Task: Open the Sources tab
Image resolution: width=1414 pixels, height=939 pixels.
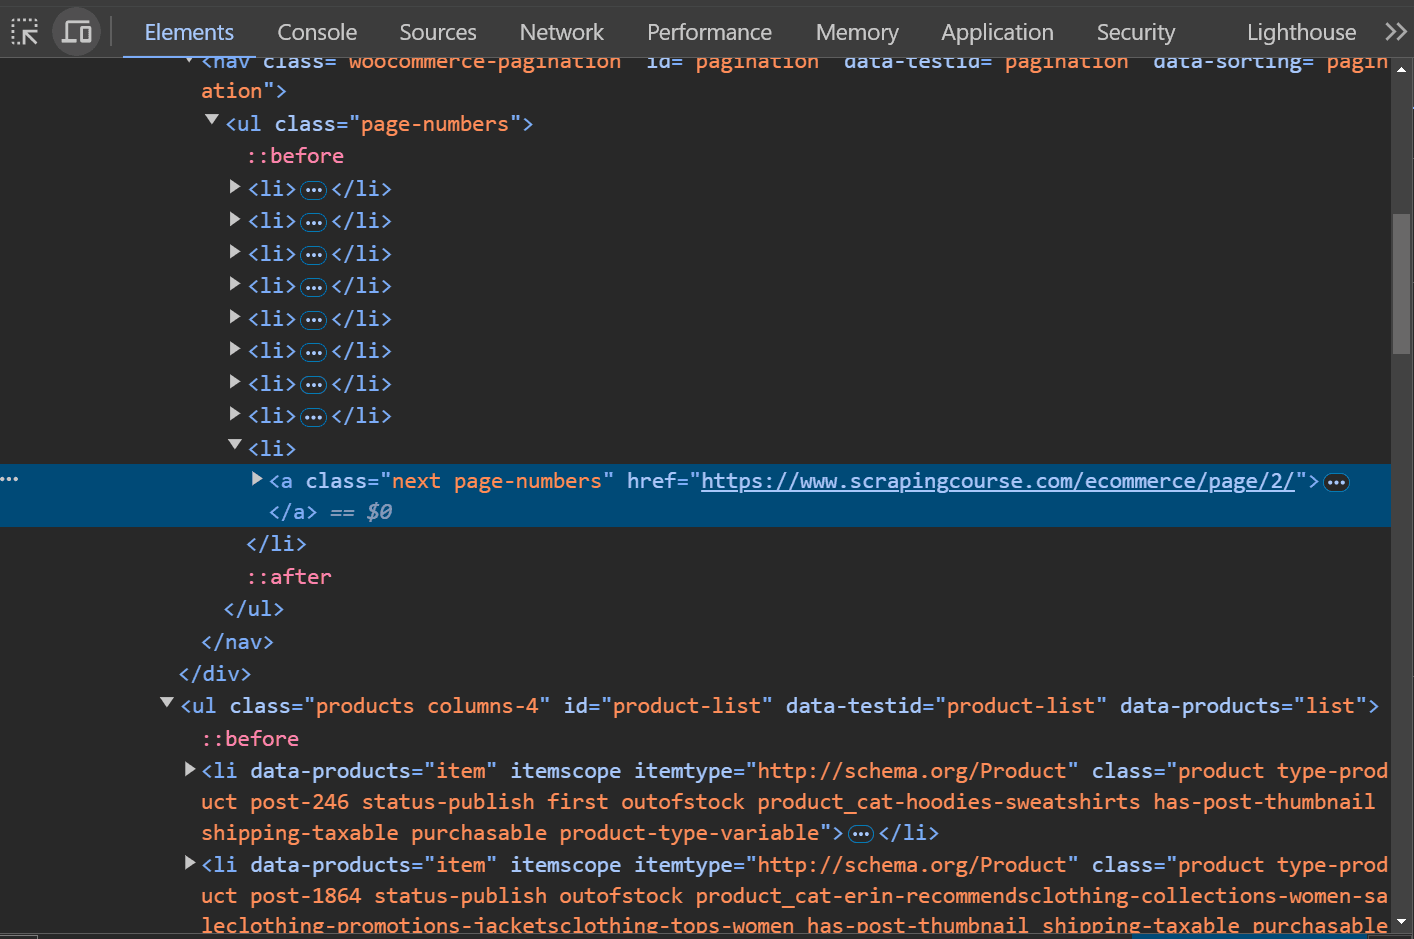Action: click(438, 32)
